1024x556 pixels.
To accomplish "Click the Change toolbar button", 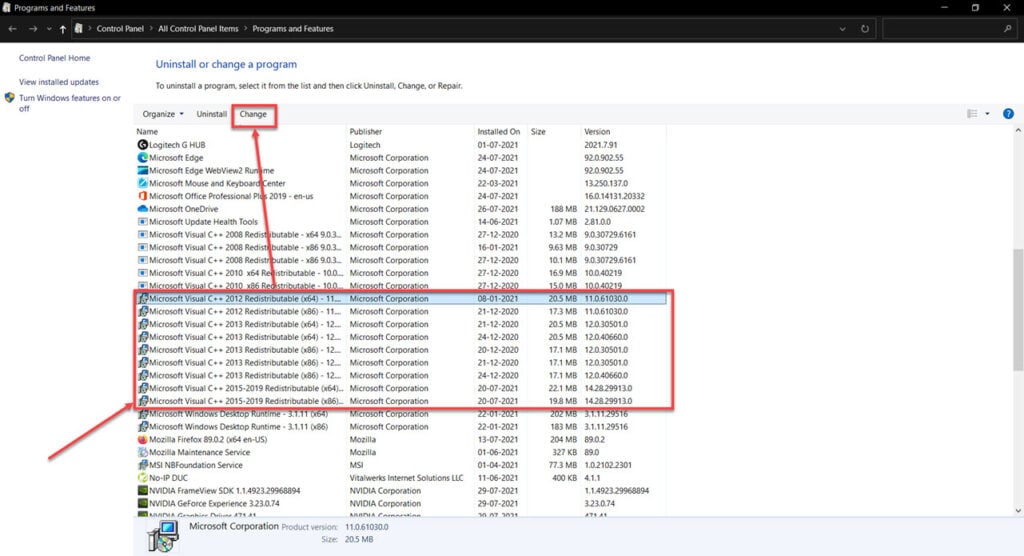I will (253, 114).
